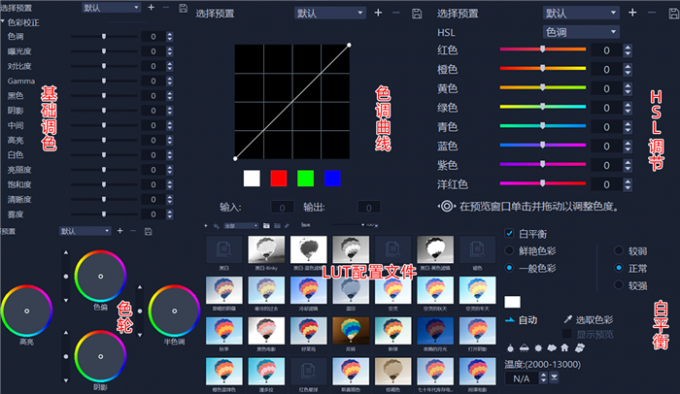The width and height of the screenshot is (680, 394).
Task: Adjust the 色调 value stepper in basic correction
Action: (170, 37)
